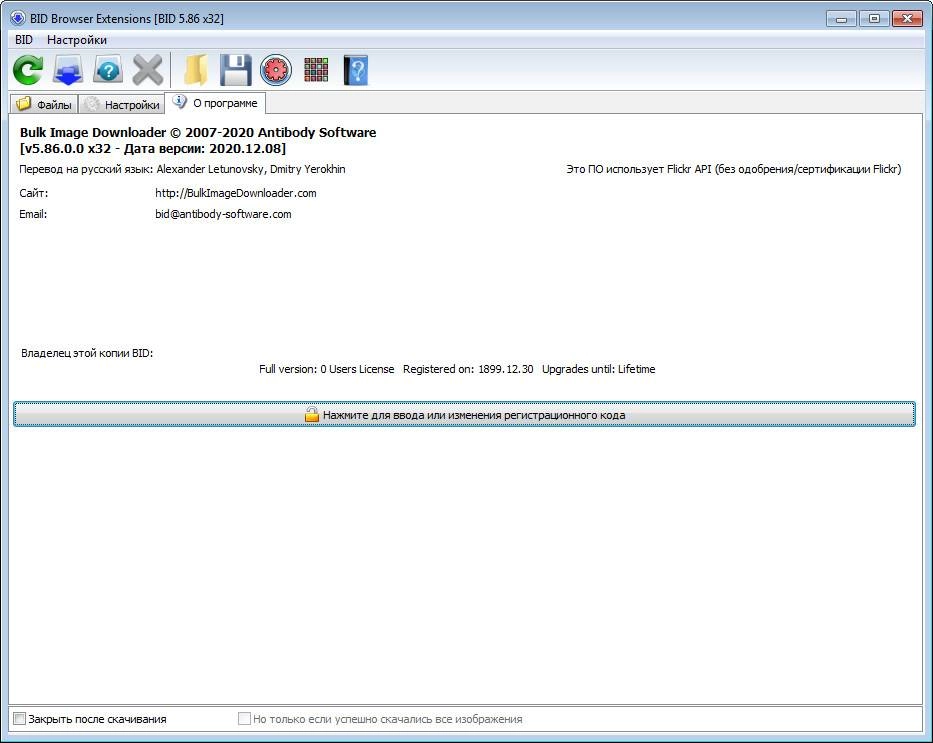Click 'Upgrades until: Lifetime' text
Screen dimensions: 933x743
click(x=599, y=369)
